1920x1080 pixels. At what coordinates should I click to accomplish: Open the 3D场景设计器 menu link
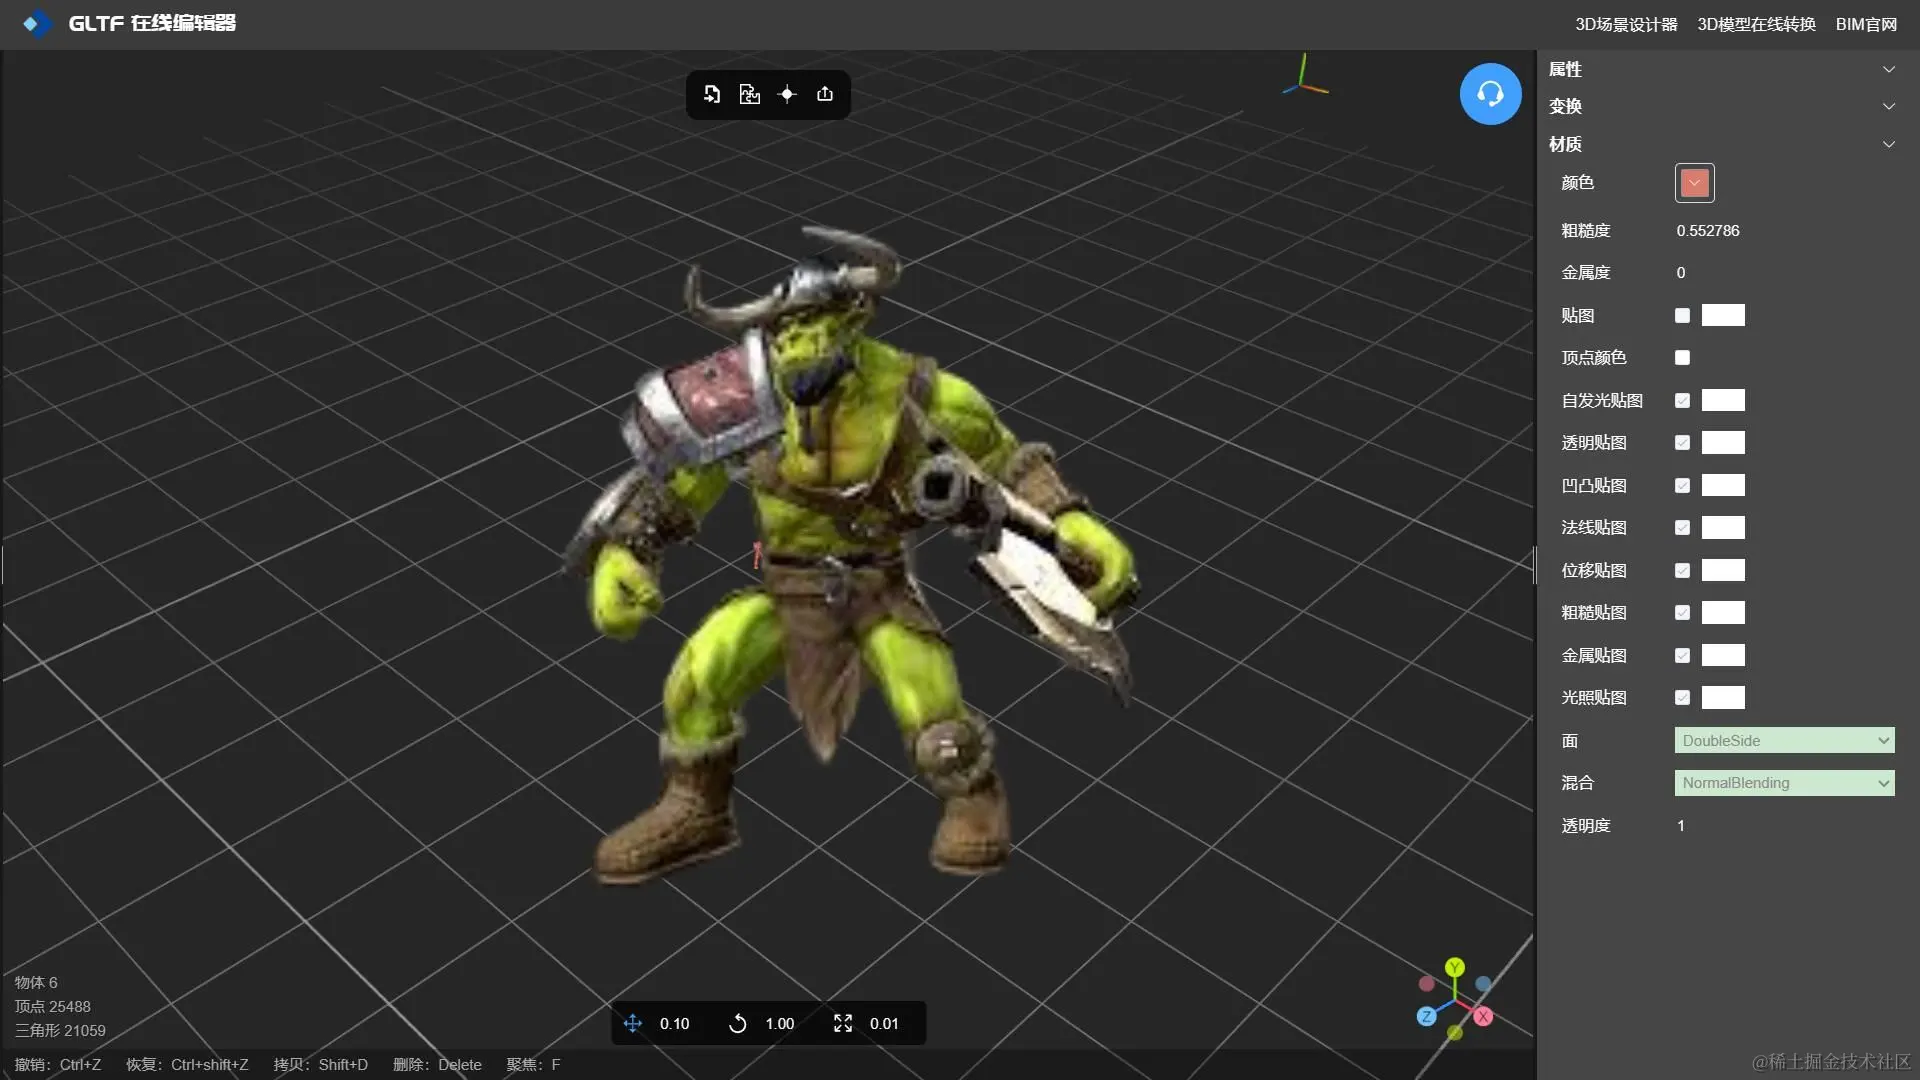(x=1626, y=24)
